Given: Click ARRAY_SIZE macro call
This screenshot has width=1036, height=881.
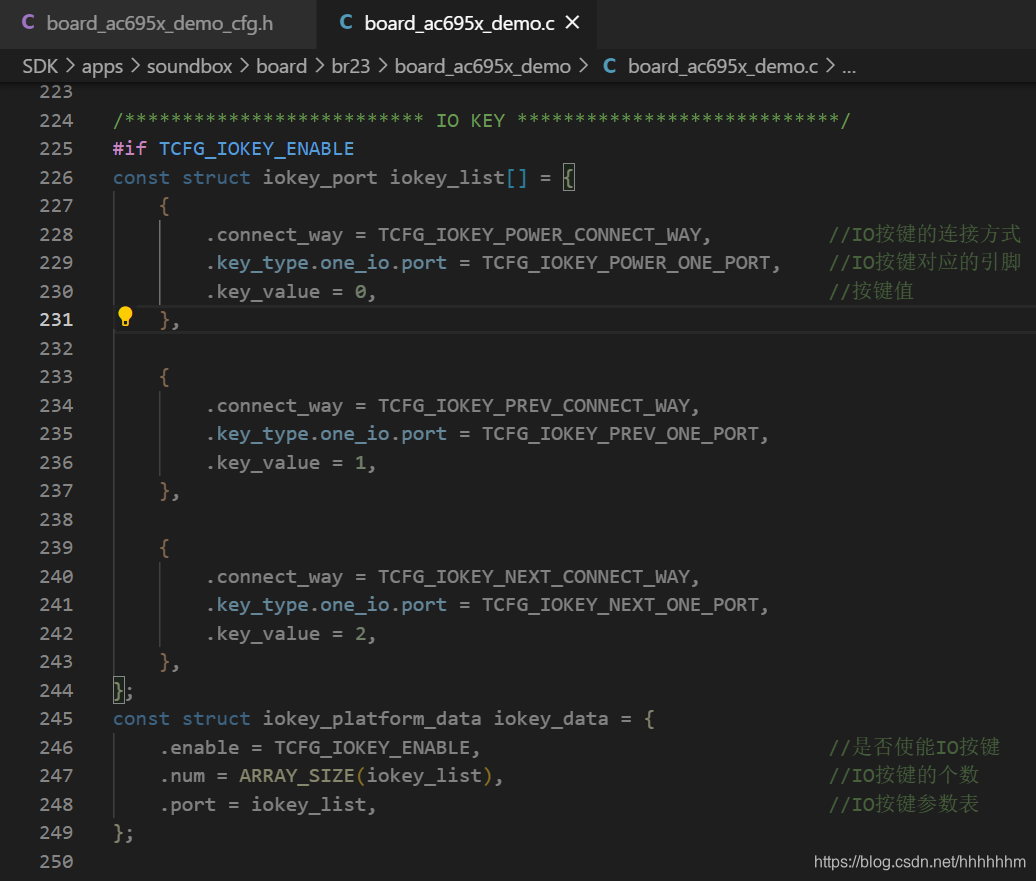Looking at the screenshot, I should (x=297, y=776).
